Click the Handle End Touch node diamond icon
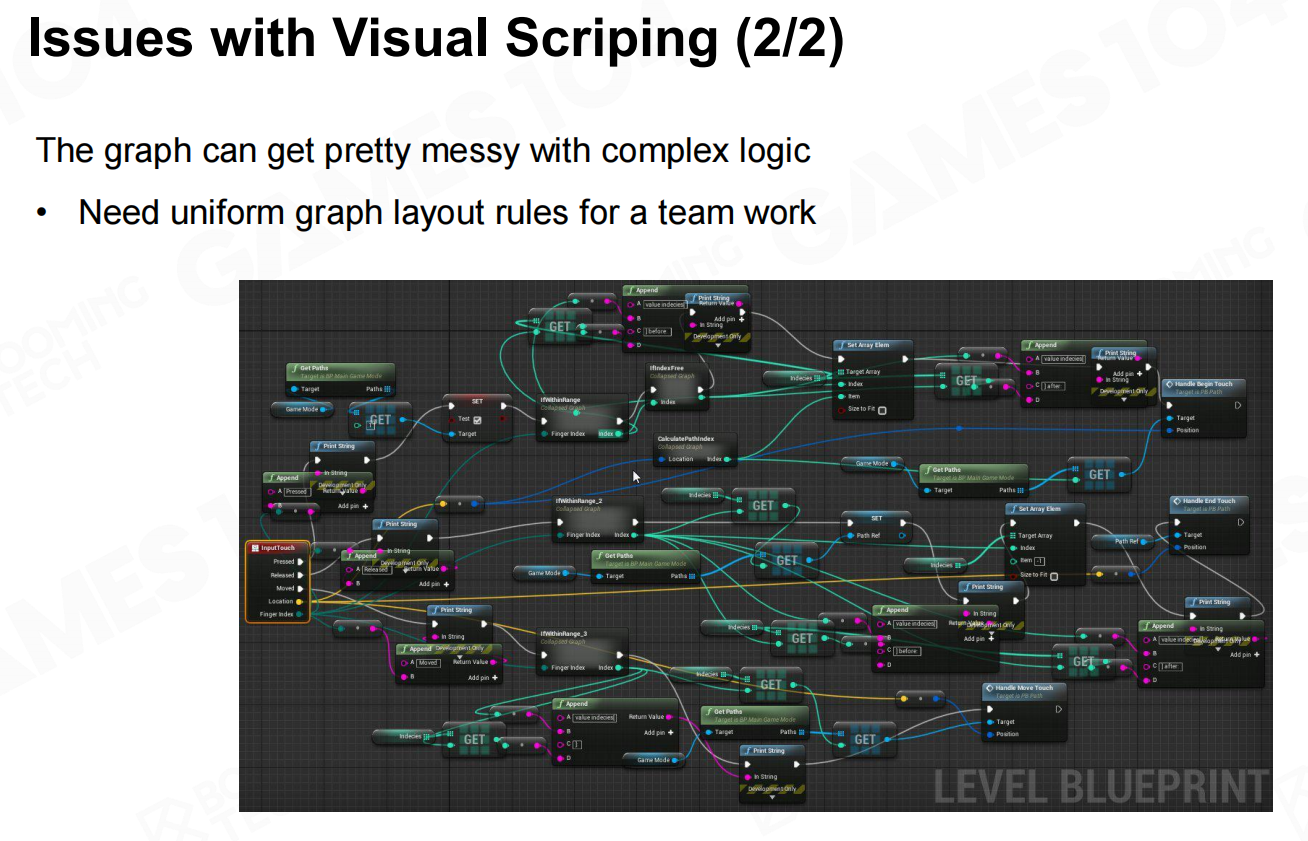This screenshot has height=841, width=1308. click(x=1175, y=501)
